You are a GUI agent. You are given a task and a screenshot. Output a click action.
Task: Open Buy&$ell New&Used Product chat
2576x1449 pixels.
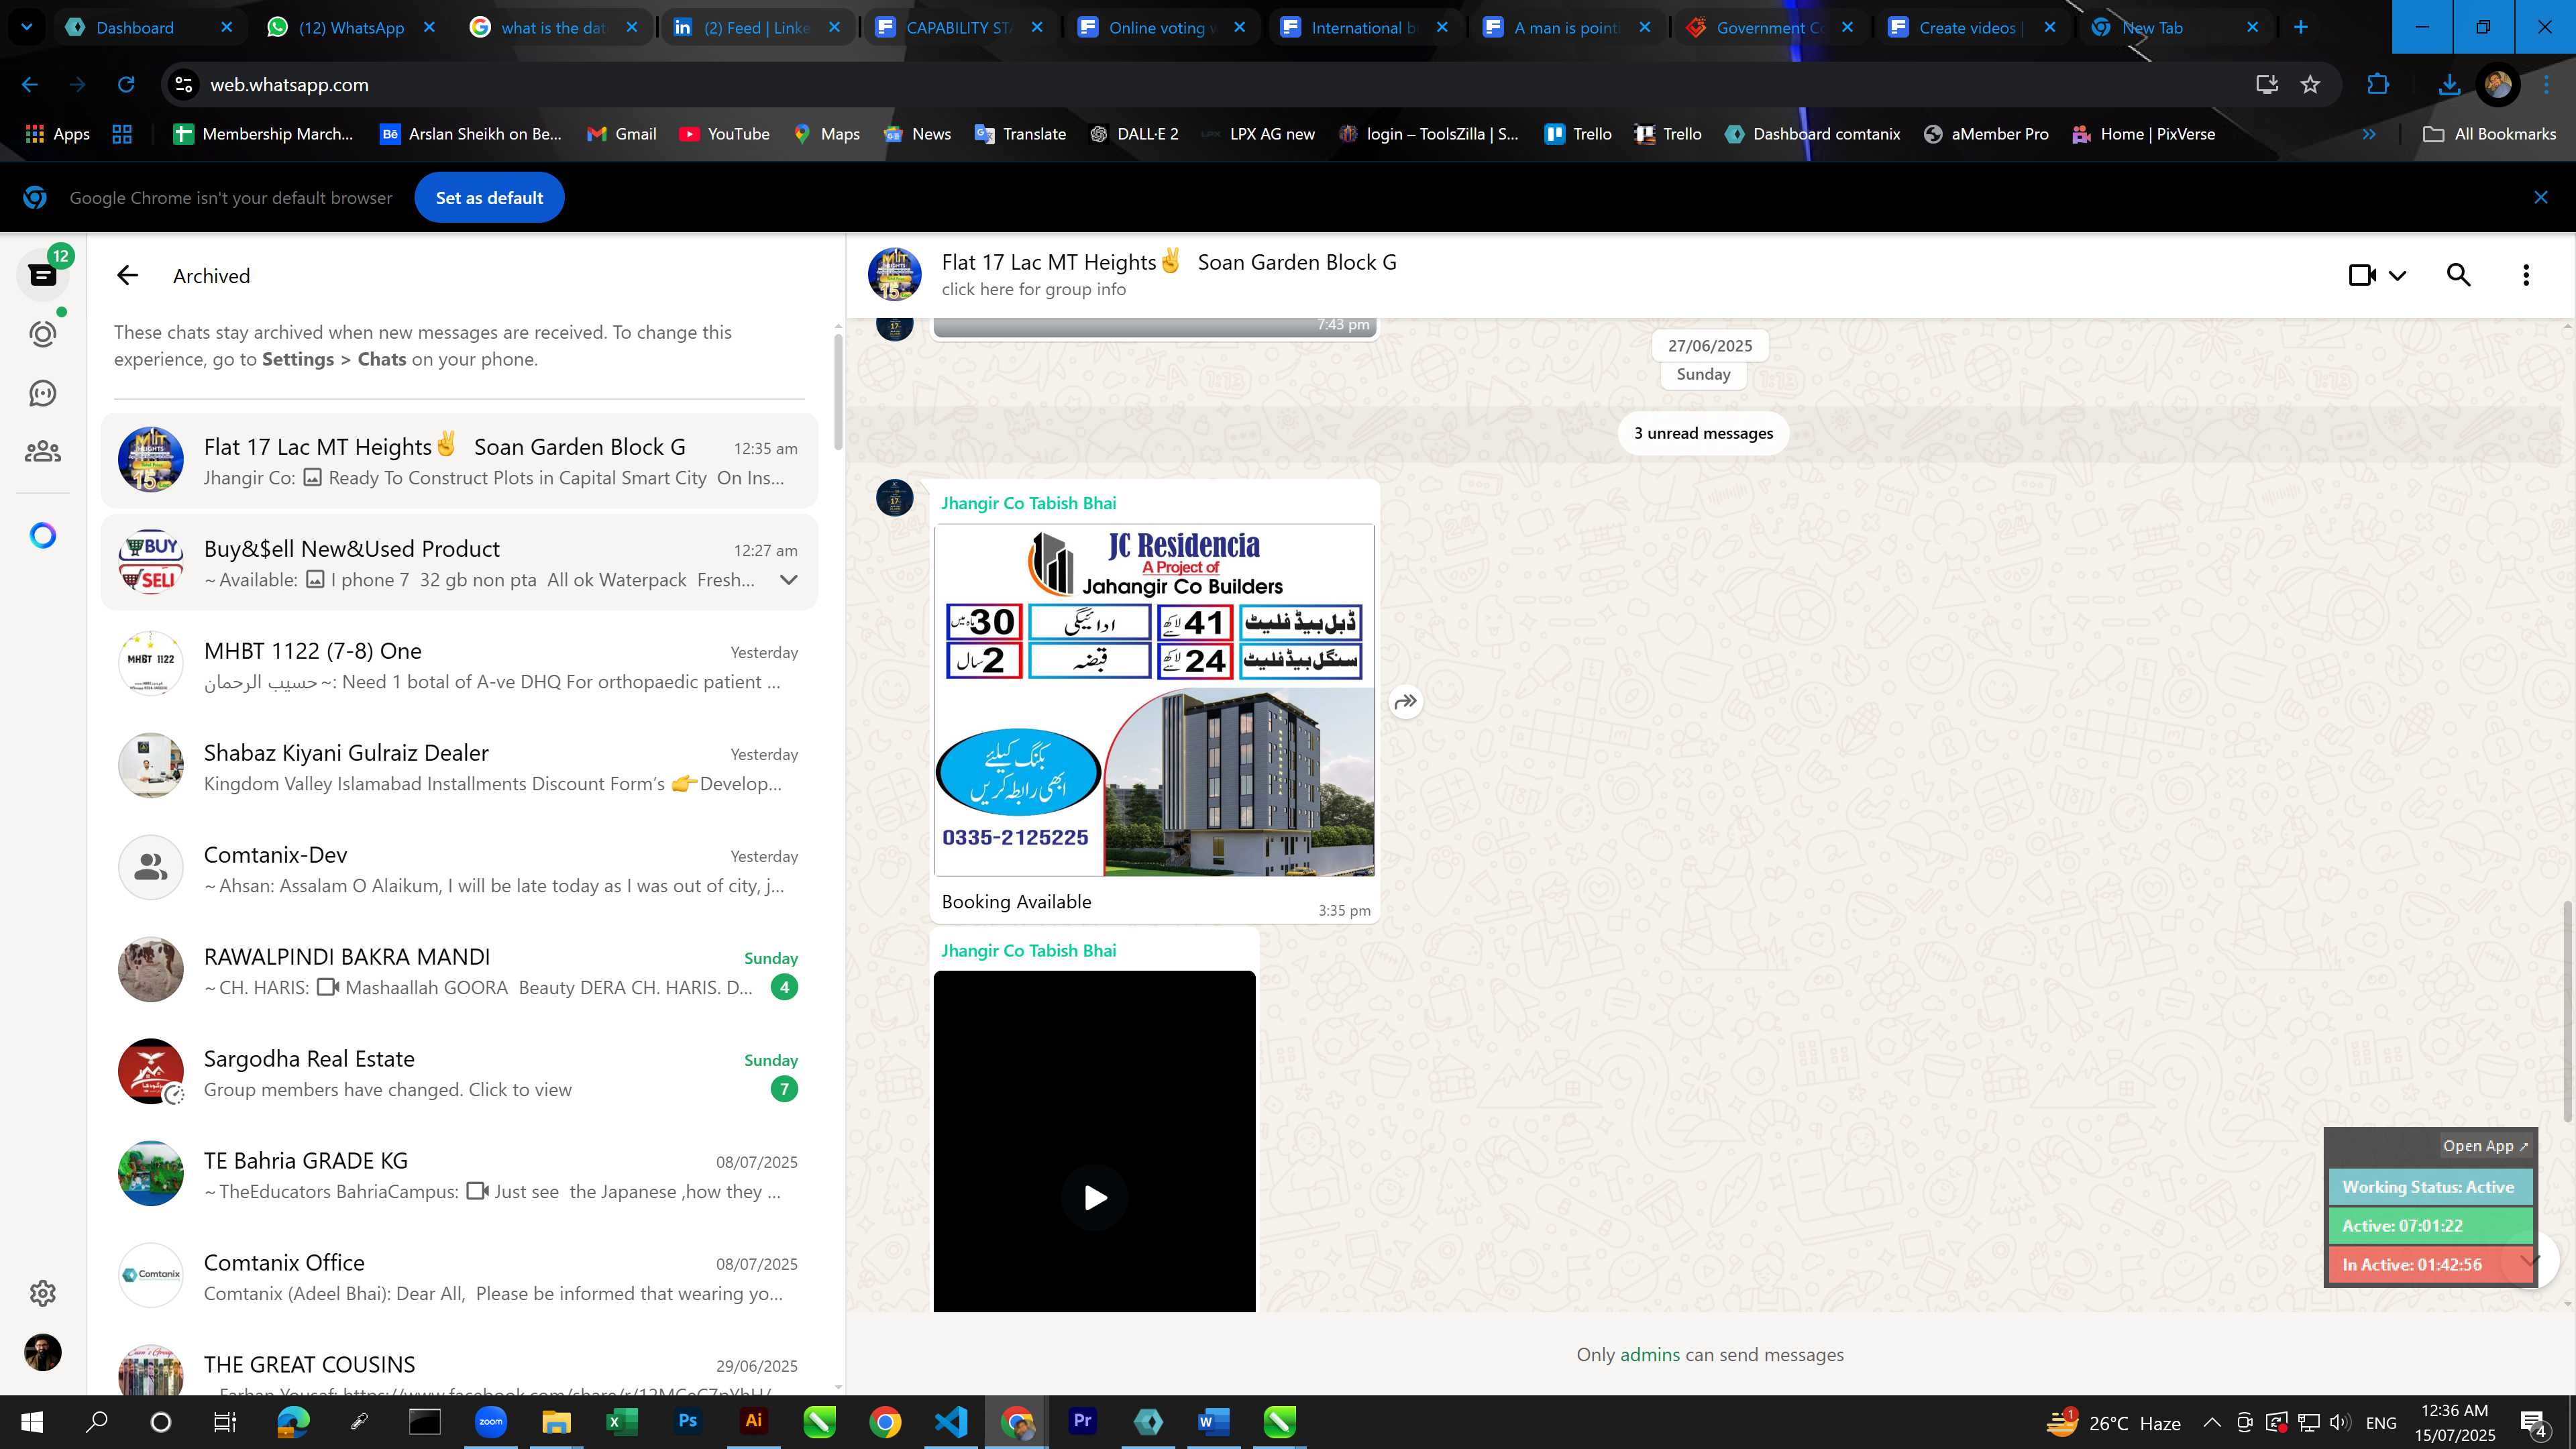coord(459,563)
